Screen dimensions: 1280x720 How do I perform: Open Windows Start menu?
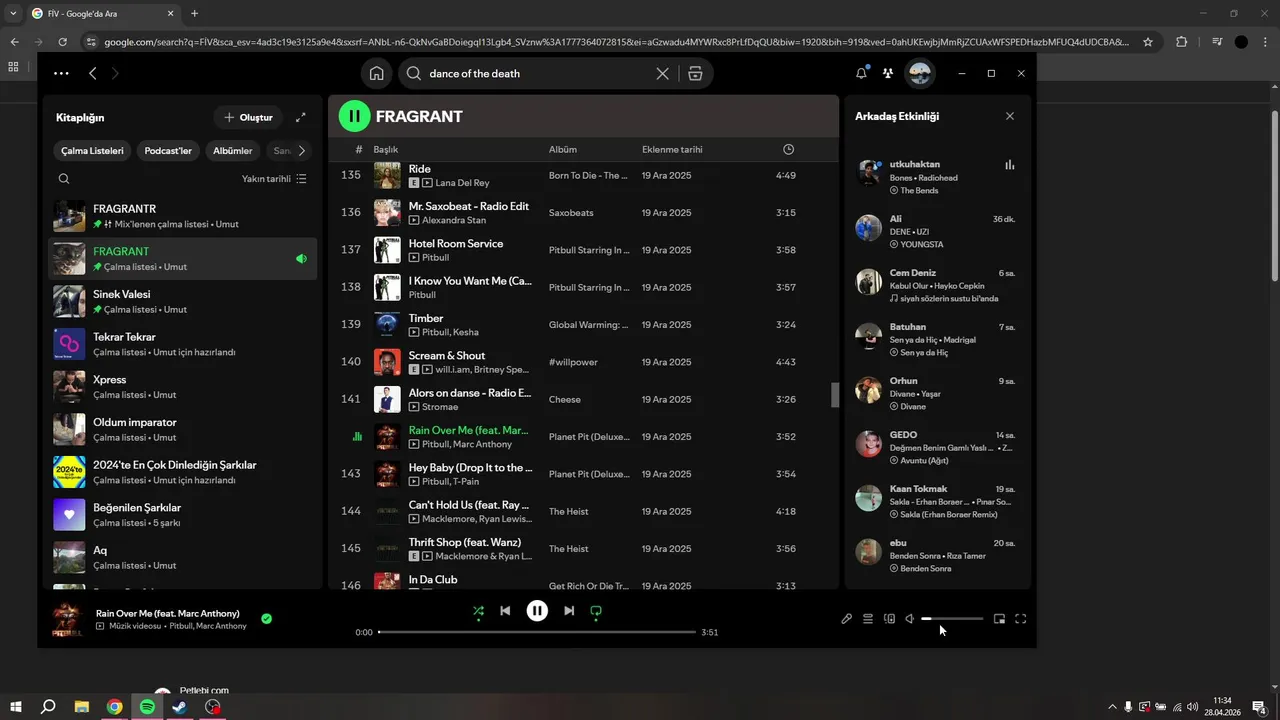click(x=15, y=707)
